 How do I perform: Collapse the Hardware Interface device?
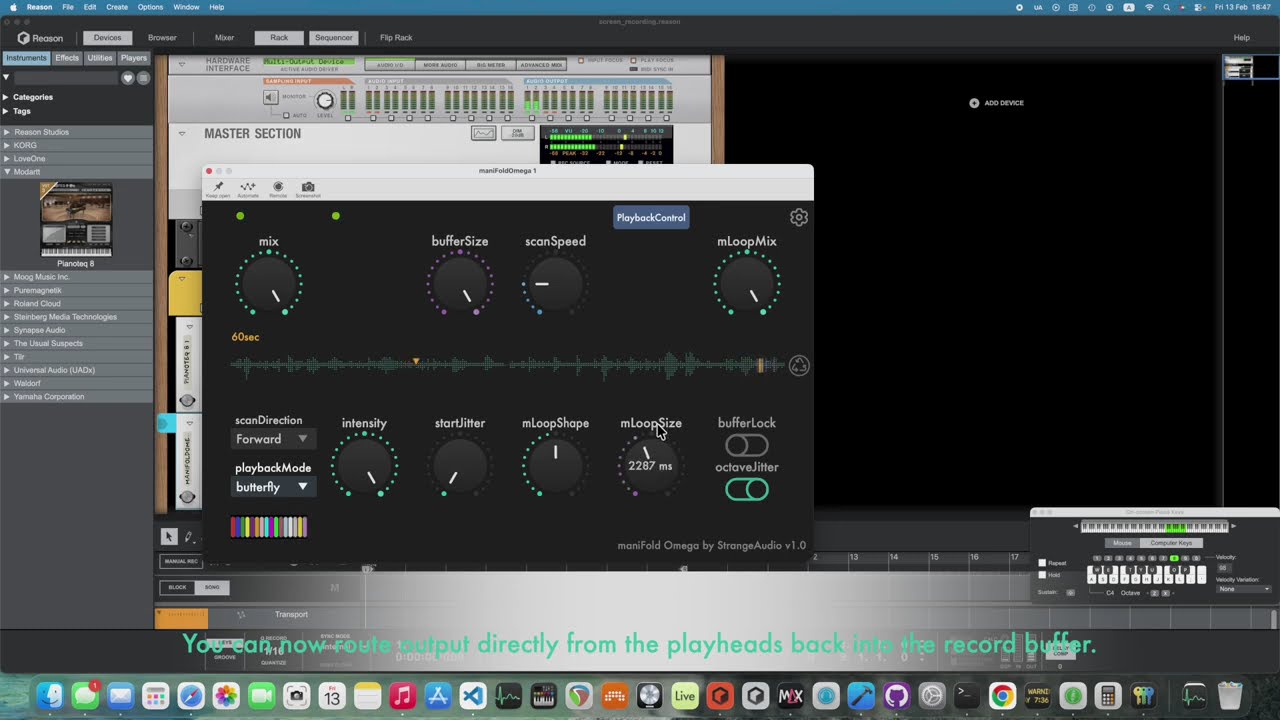pyautogui.click(x=182, y=64)
